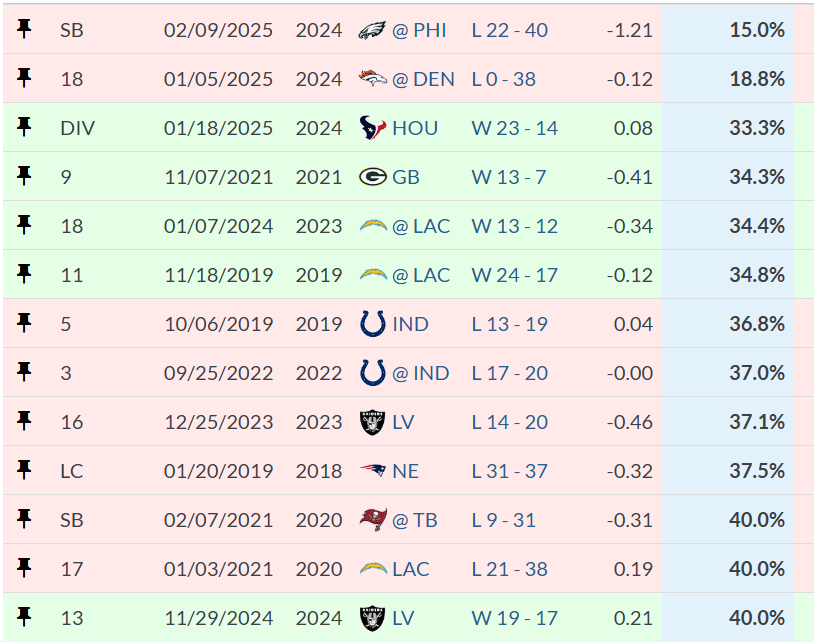Screen dimensions: 814x642
Task: Select the 15.0% percentage cell
Action: pyautogui.click(x=728, y=30)
